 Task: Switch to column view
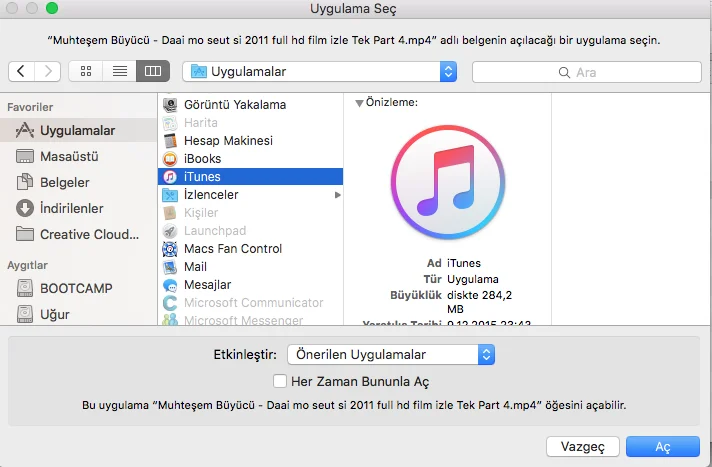point(153,71)
